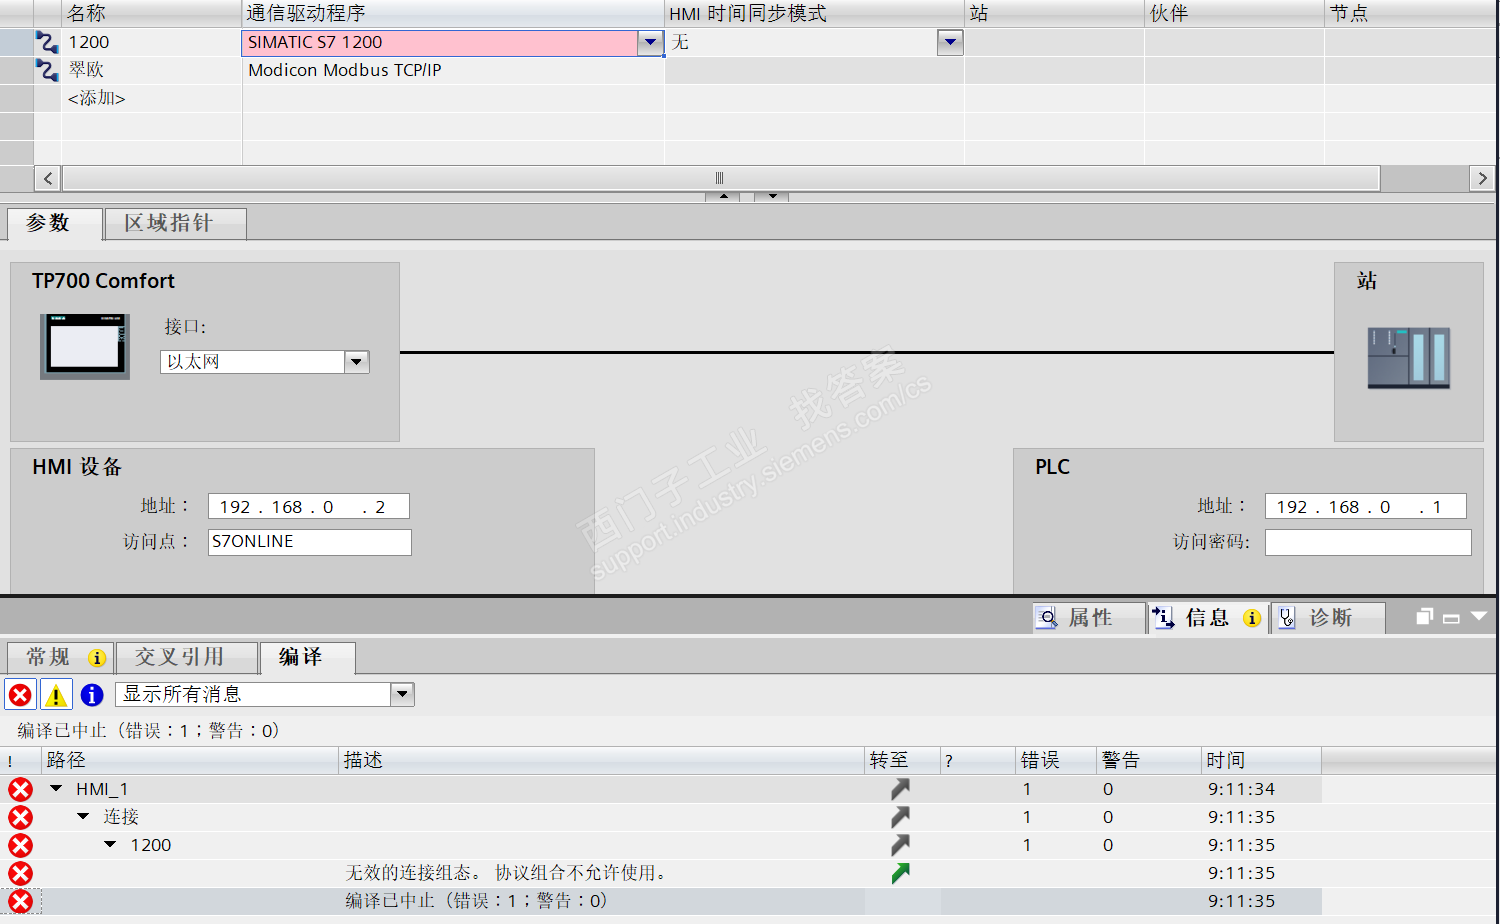Open the SIMATIC S7 1200 driver dropdown

click(651, 42)
